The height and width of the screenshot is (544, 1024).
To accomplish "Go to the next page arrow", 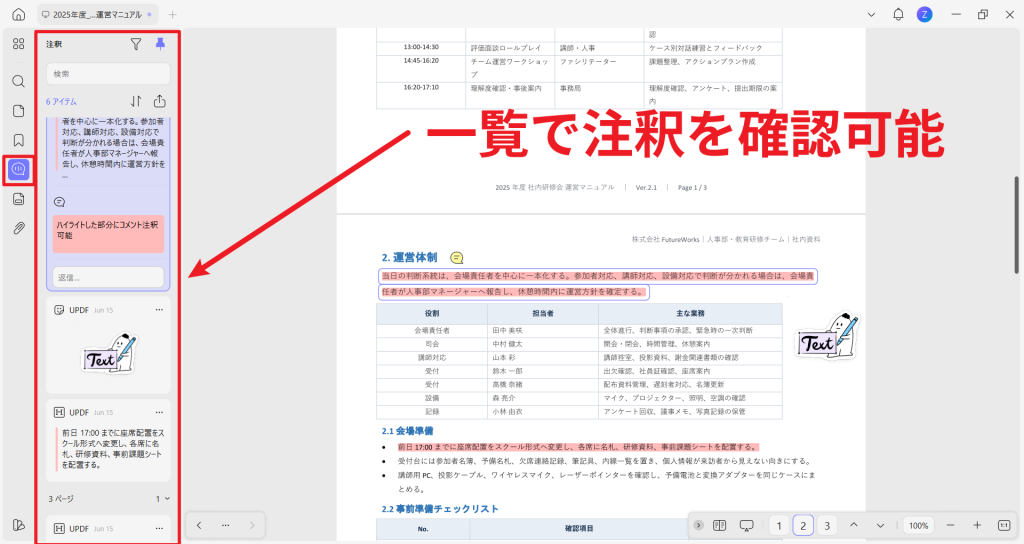I will [x=880, y=525].
